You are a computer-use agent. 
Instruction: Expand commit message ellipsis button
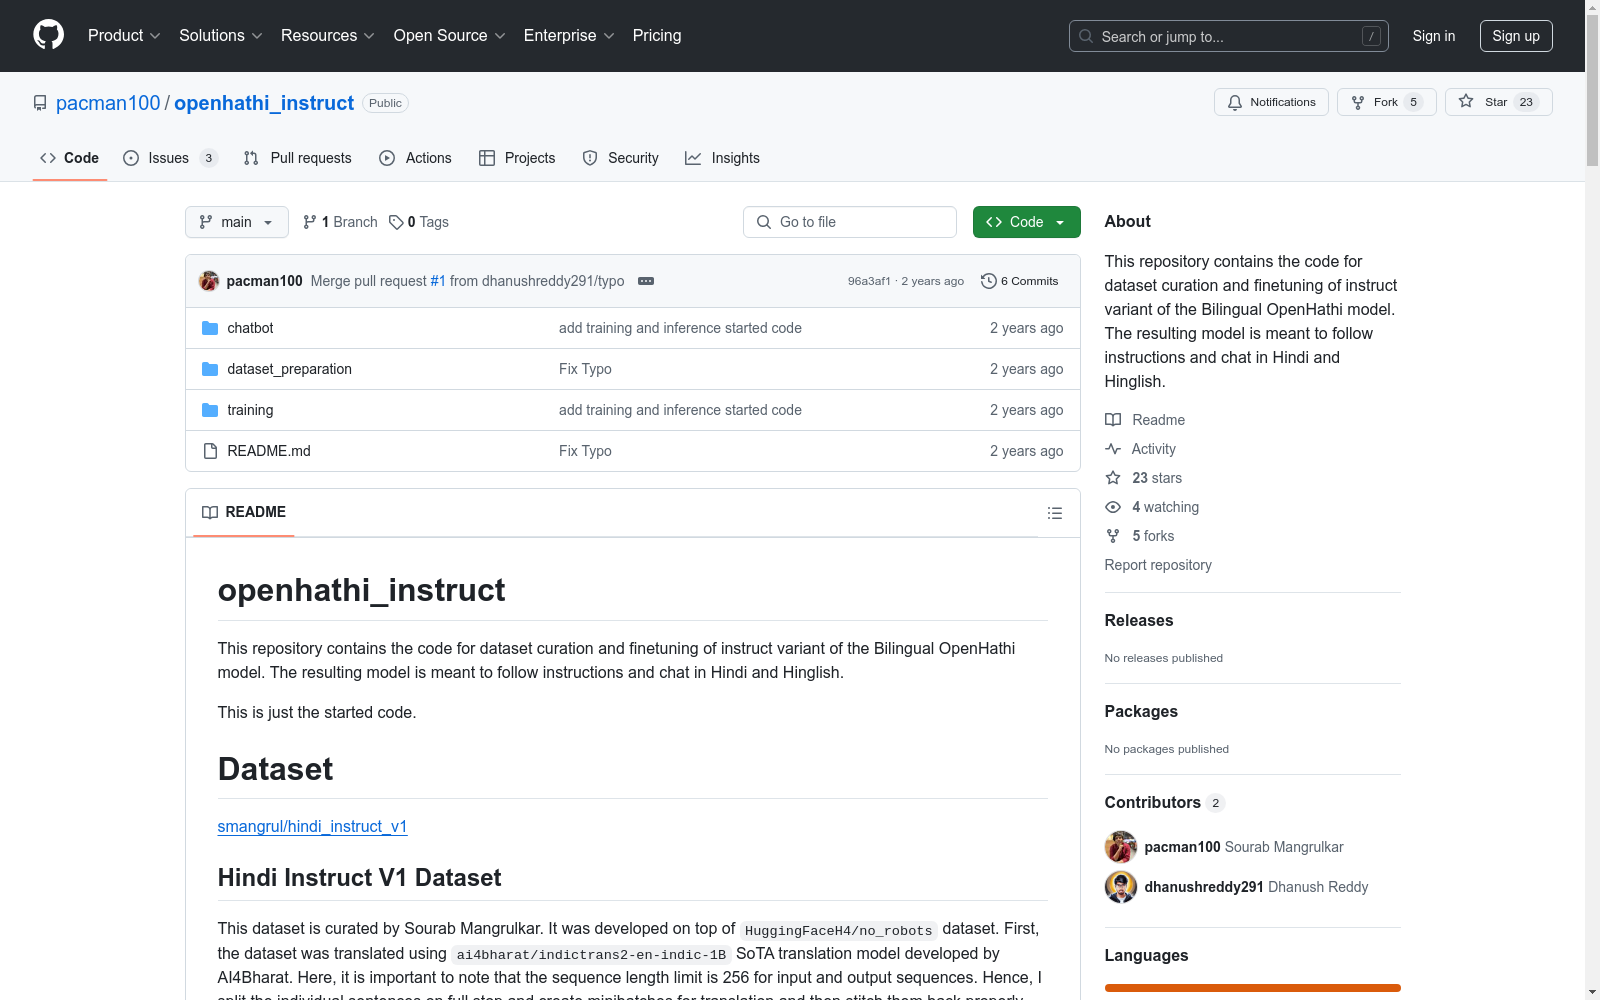click(x=646, y=281)
